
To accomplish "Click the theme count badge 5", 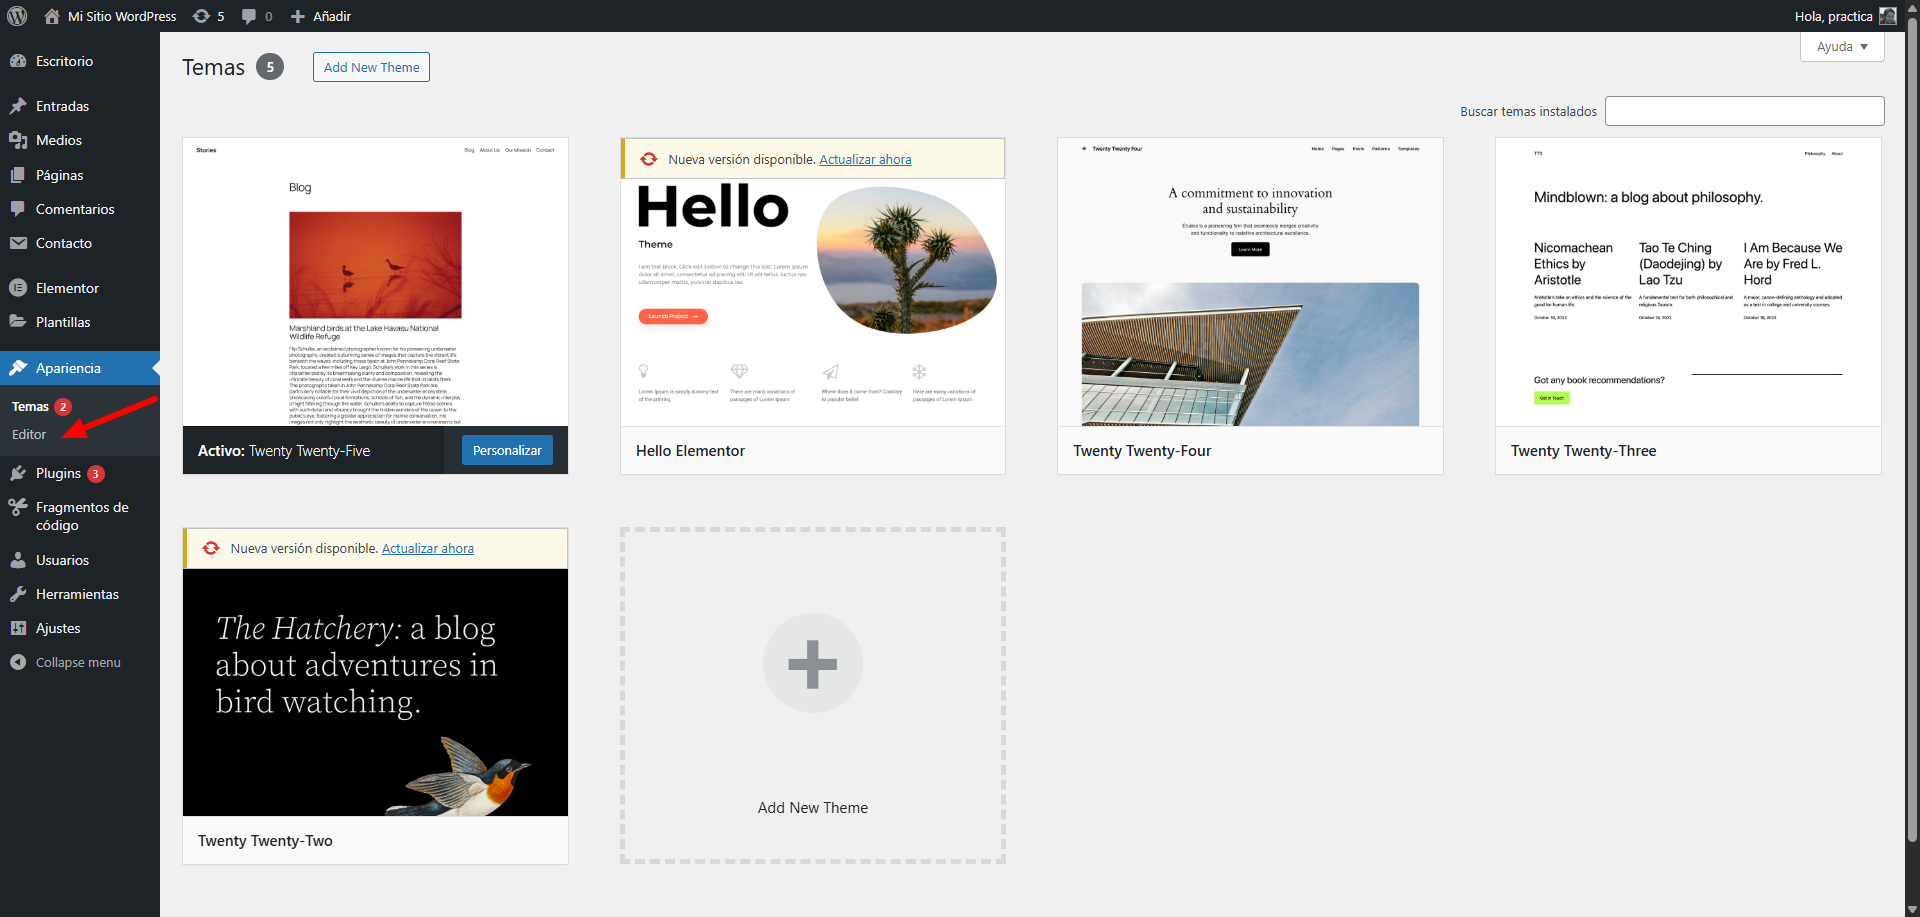I will pos(270,67).
